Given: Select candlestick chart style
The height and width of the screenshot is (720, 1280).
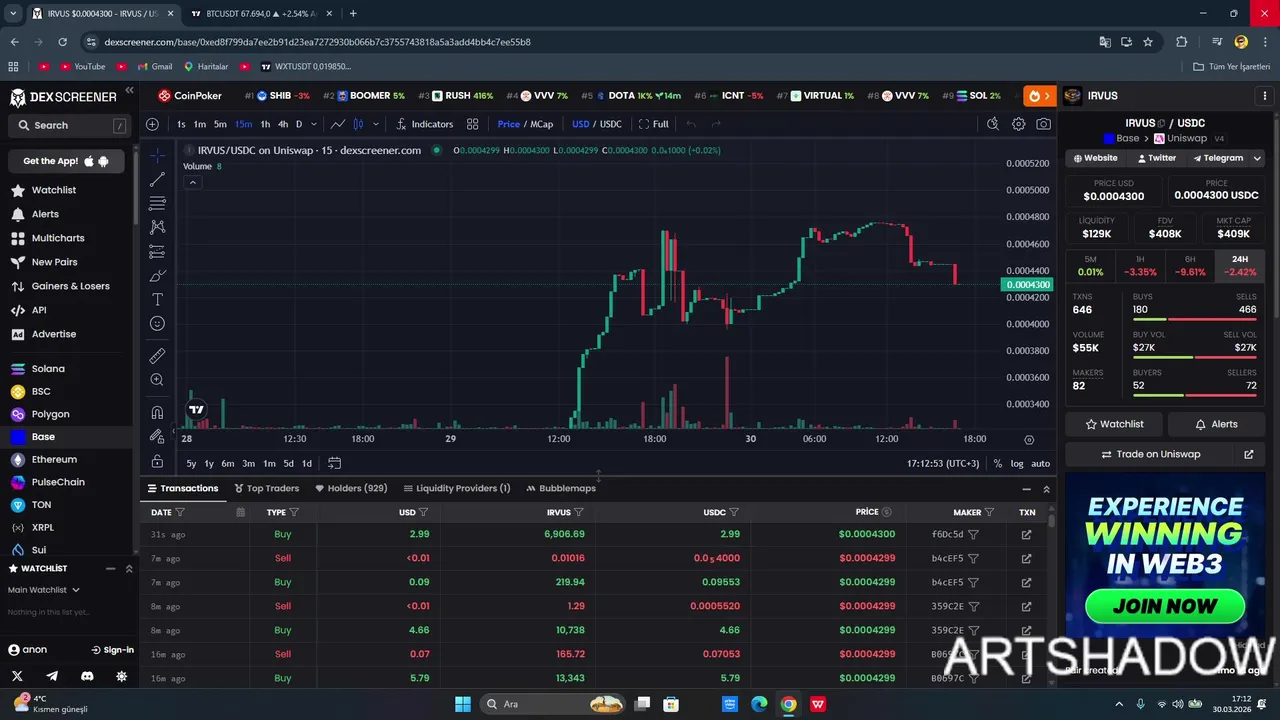Looking at the screenshot, I should tap(358, 124).
